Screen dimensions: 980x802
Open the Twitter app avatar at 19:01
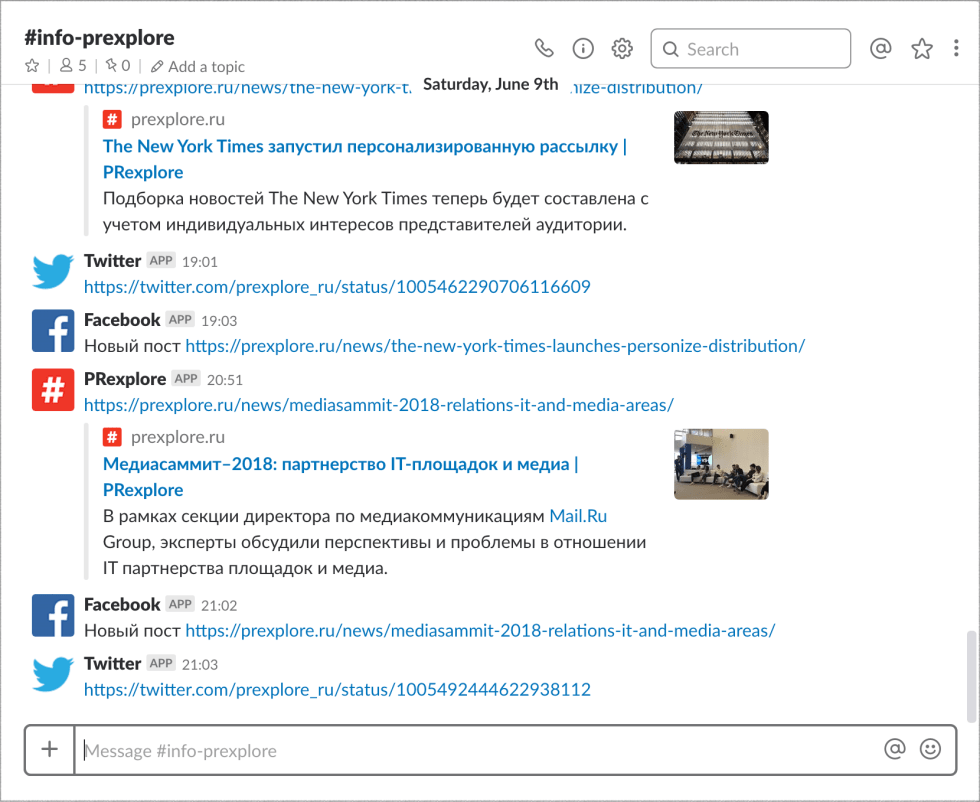(52, 271)
